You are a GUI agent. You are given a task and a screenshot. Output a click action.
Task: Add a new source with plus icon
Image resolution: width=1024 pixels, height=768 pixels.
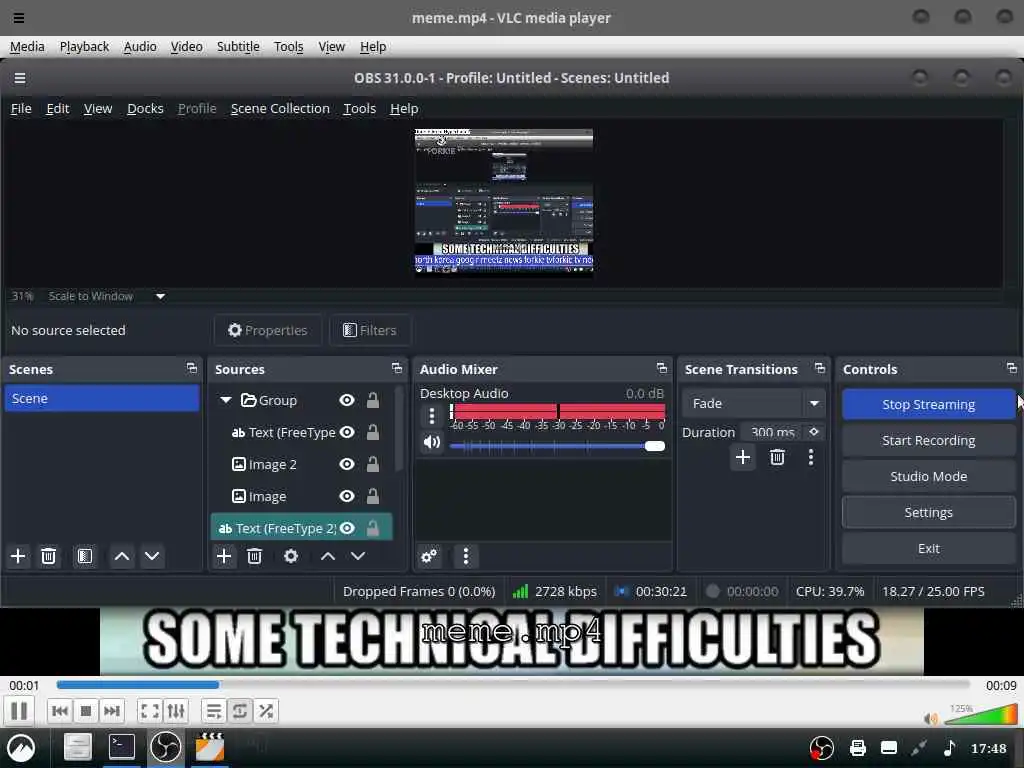point(224,556)
